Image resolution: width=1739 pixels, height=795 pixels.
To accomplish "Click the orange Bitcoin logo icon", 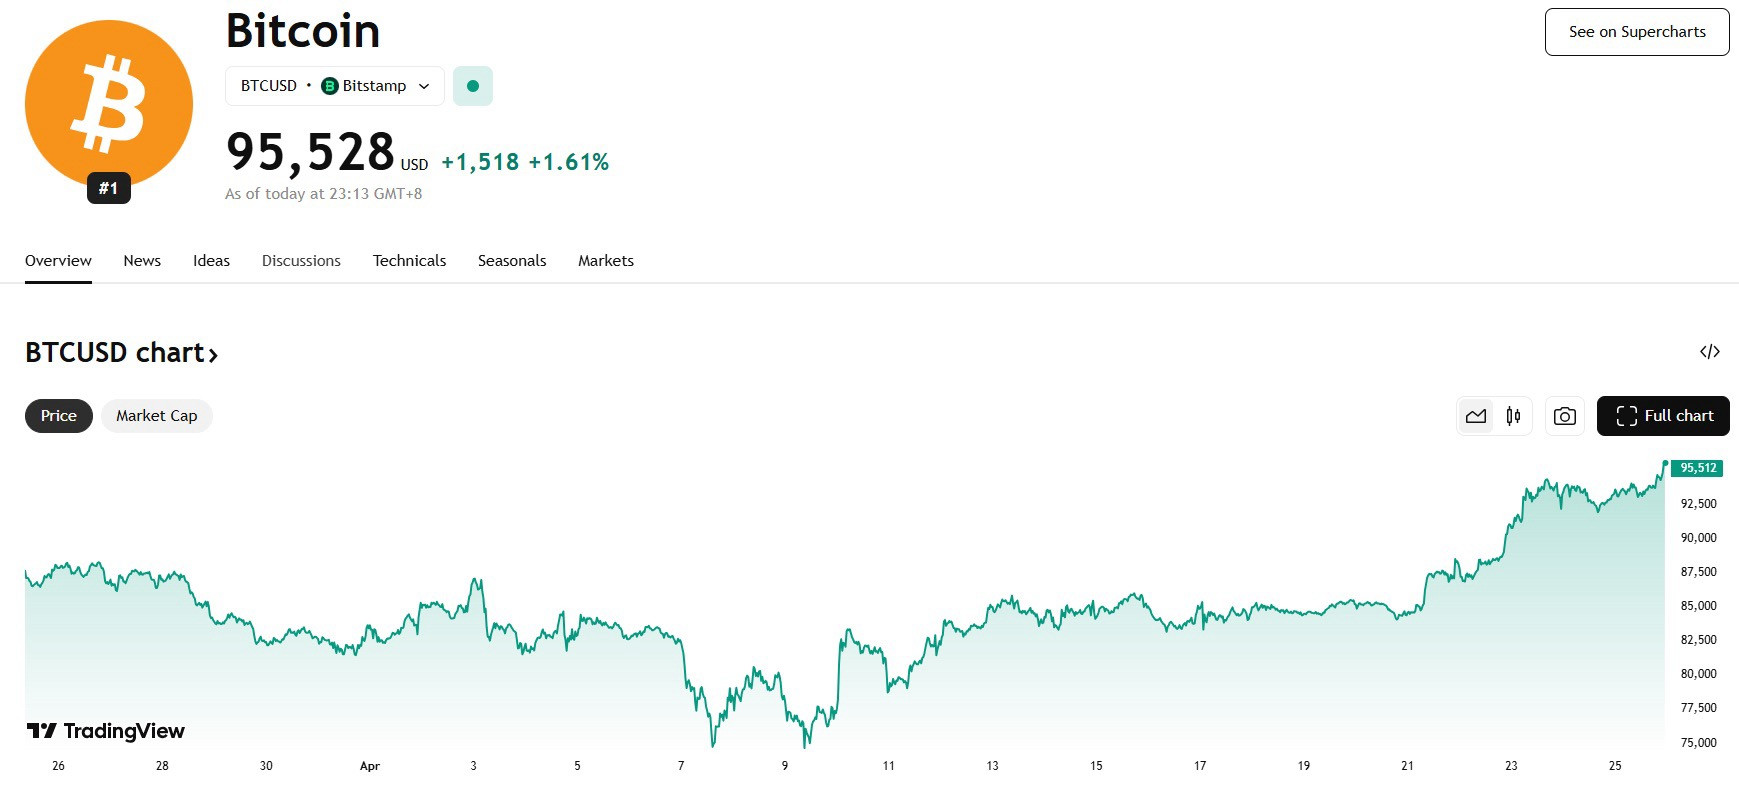I will 109,104.
